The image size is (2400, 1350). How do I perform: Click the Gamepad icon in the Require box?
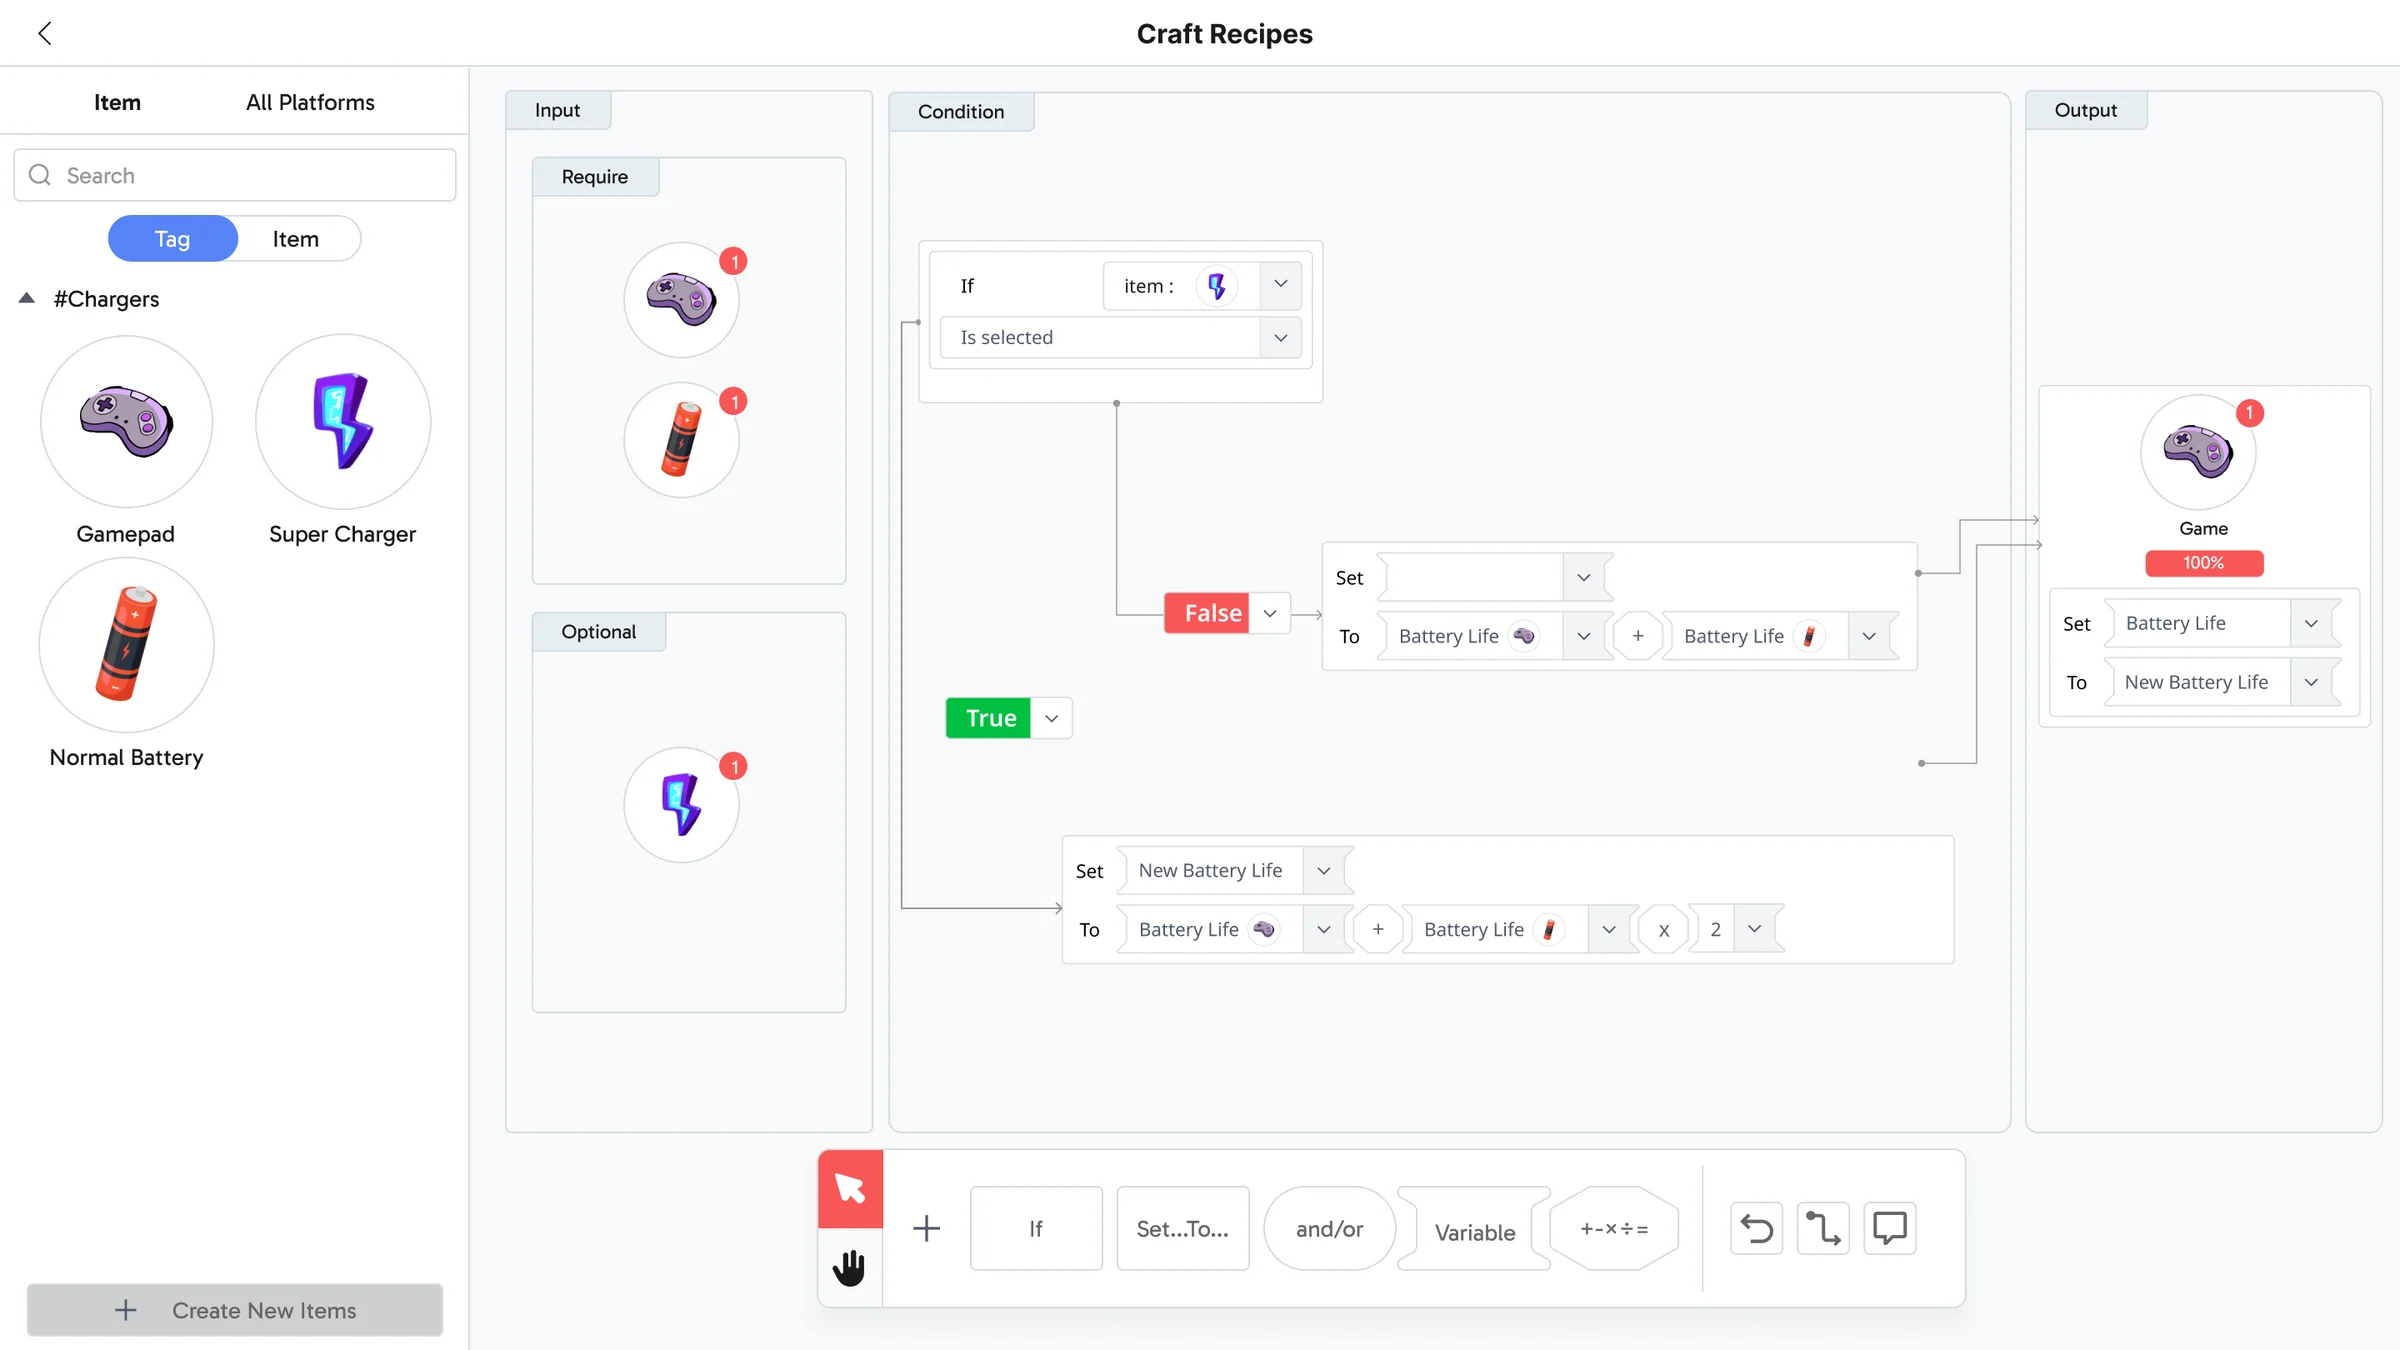(x=681, y=300)
